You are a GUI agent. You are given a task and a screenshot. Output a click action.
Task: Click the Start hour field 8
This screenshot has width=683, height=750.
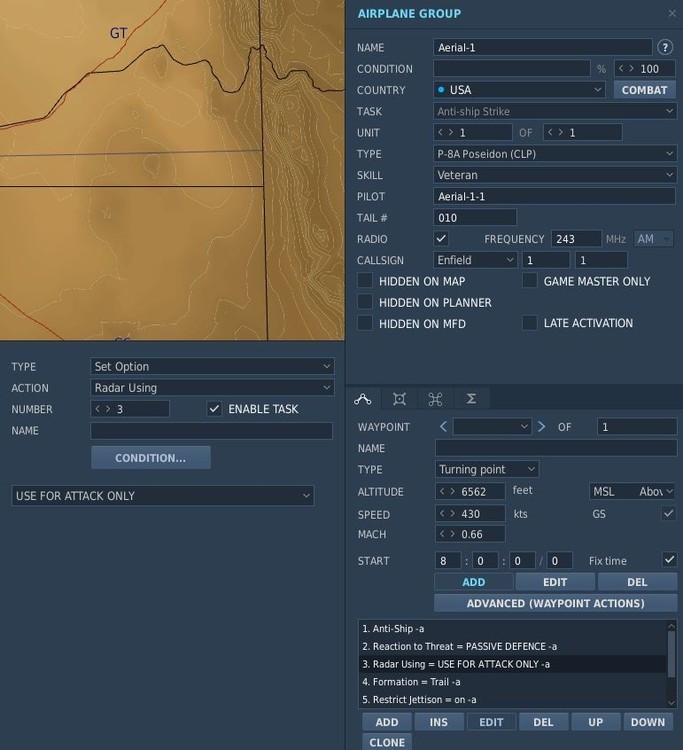pos(448,561)
